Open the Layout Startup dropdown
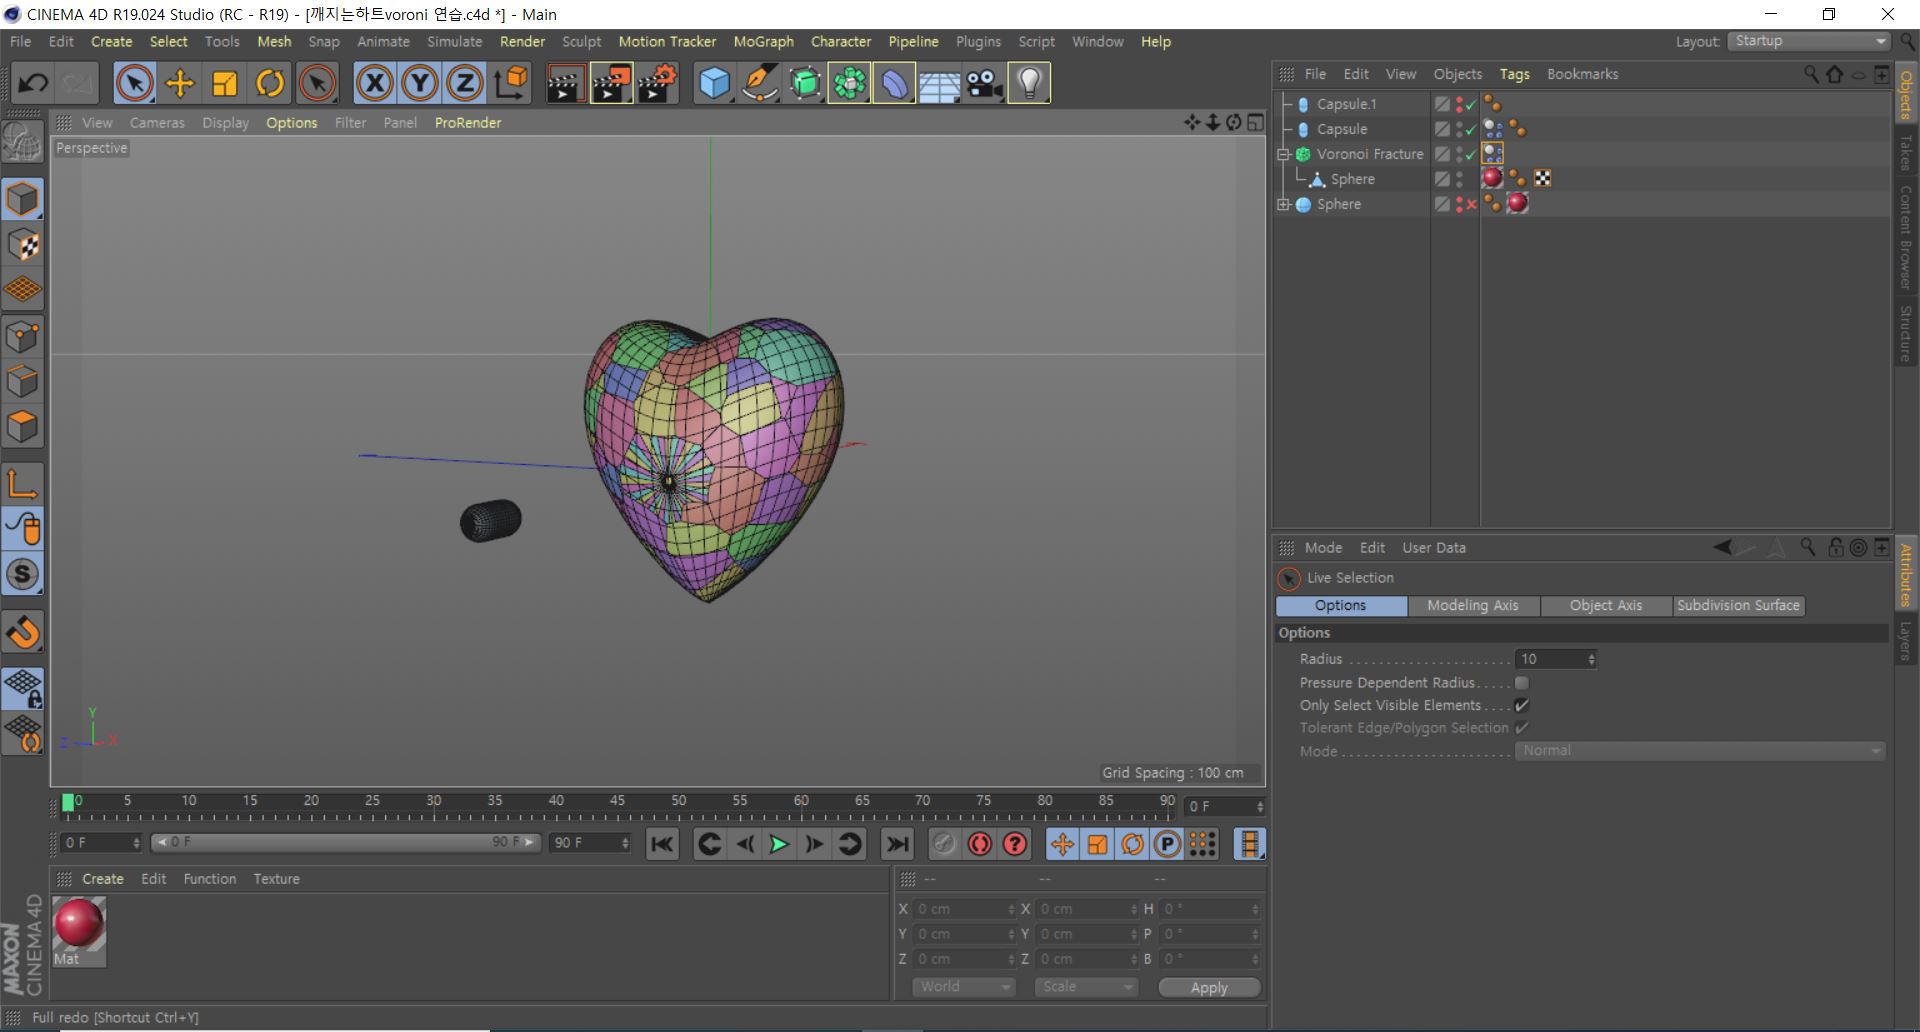1920x1032 pixels. coord(1809,41)
